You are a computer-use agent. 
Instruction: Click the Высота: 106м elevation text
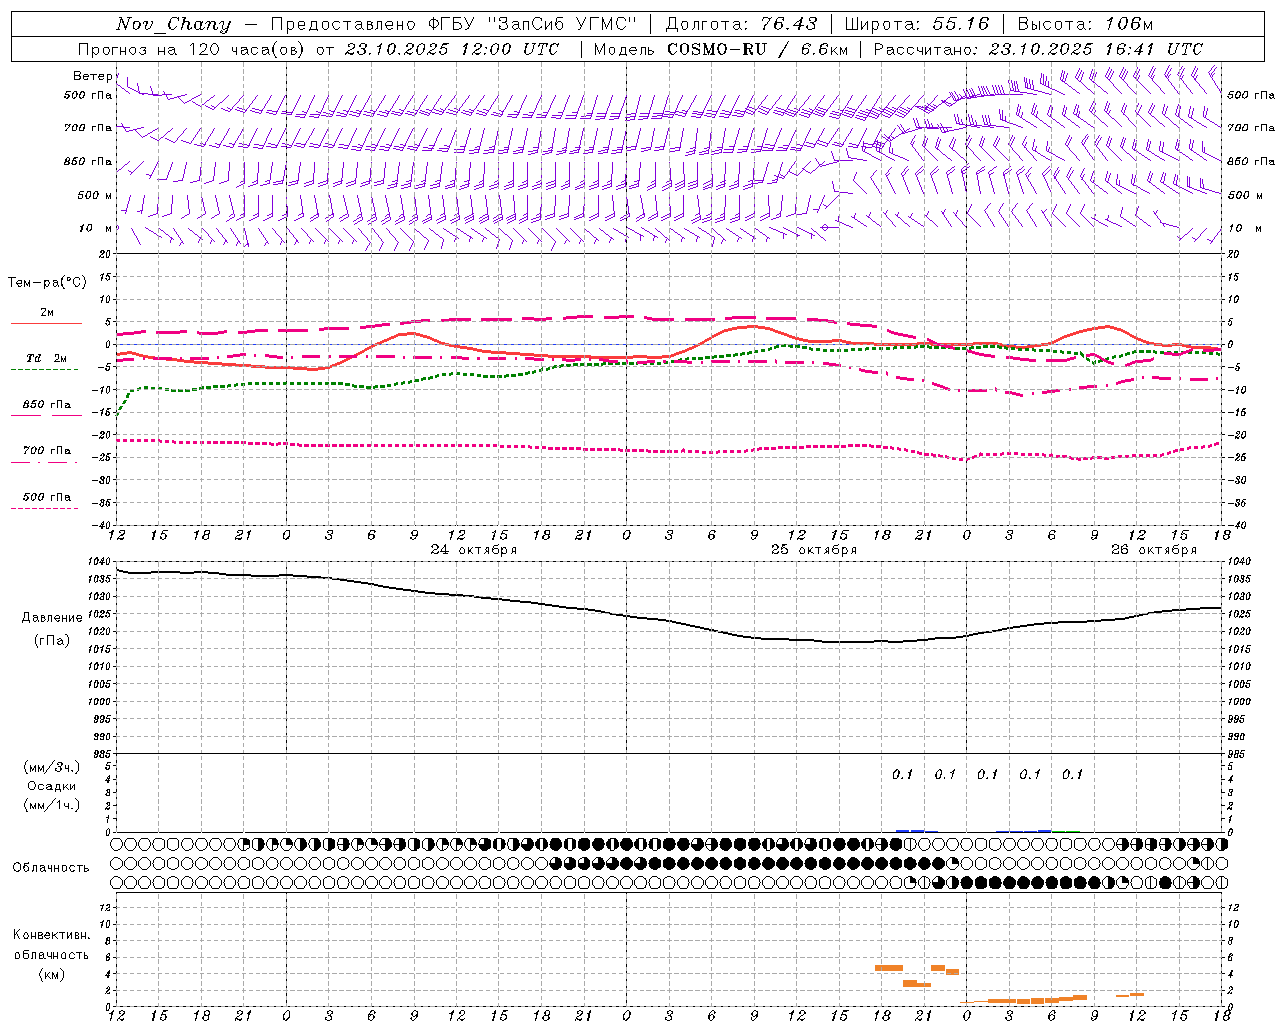(x=1085, y=24)
